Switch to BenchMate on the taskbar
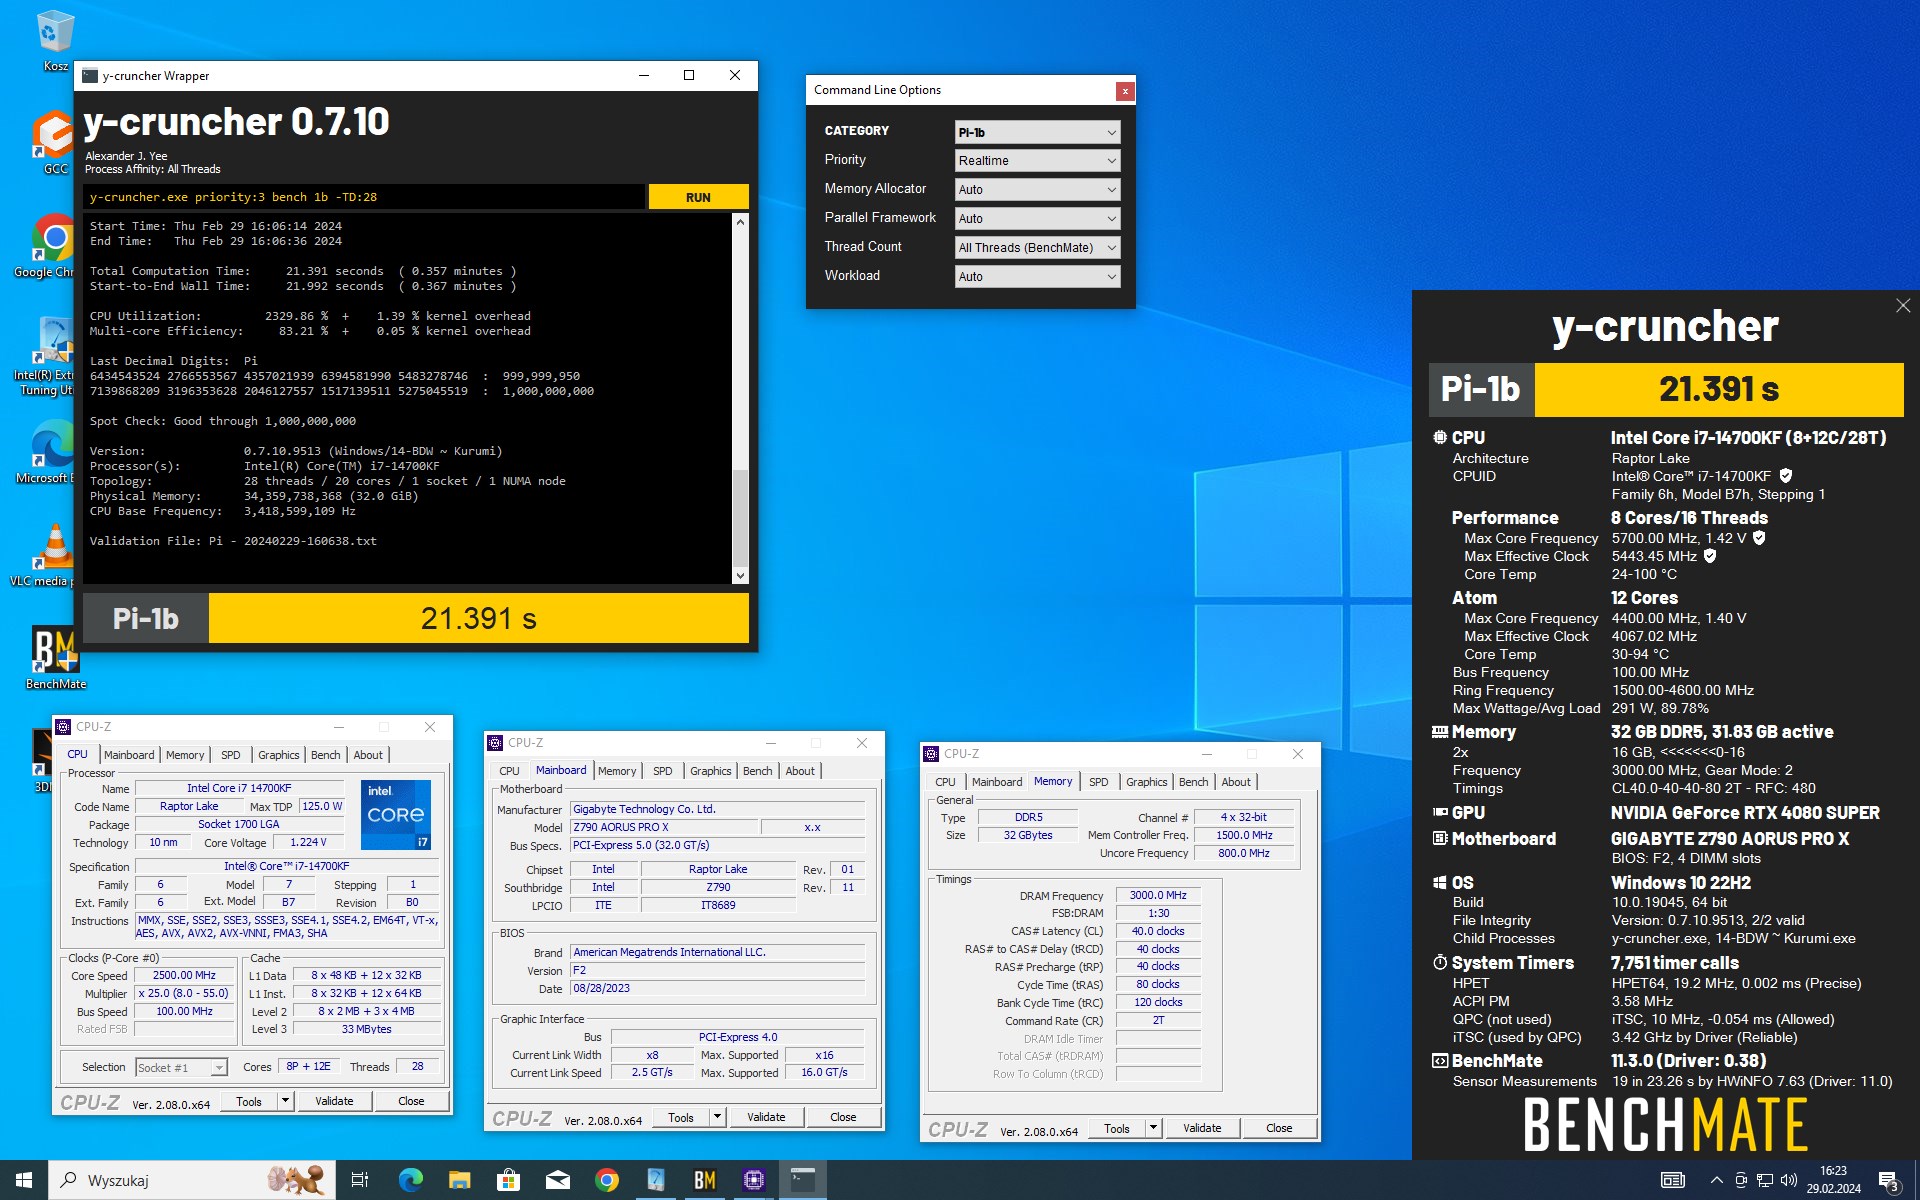Viewport: 1920px width, 1200px height. pos(705,1180)
